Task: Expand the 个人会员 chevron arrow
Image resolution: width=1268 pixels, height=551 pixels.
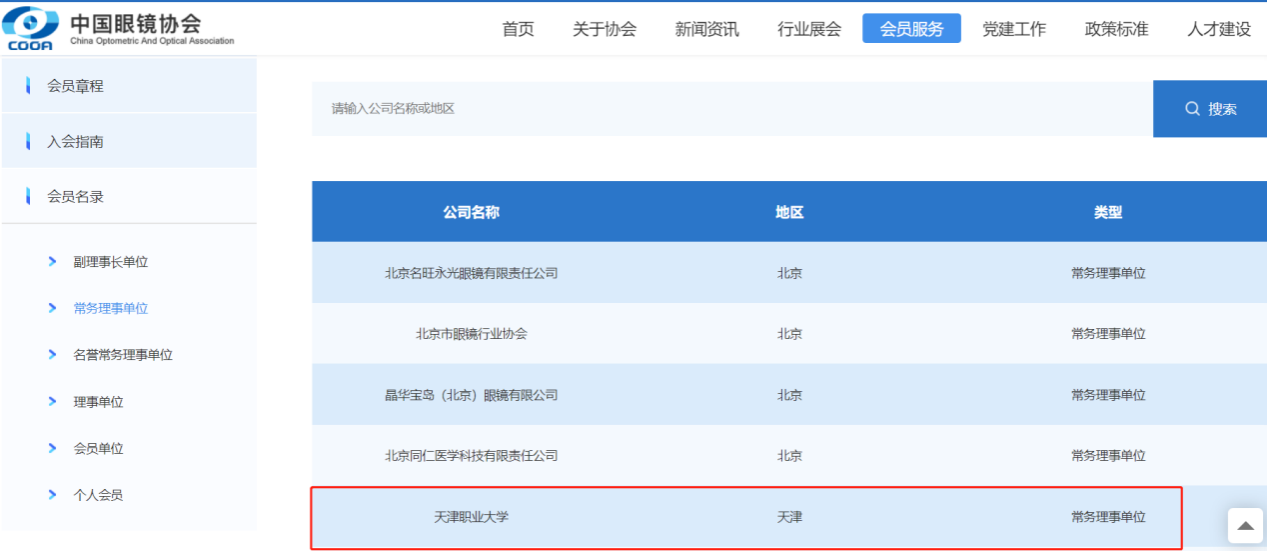Action: point(53,495)
